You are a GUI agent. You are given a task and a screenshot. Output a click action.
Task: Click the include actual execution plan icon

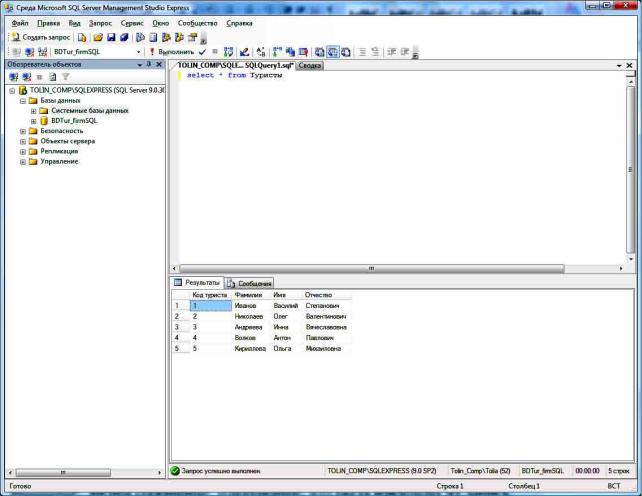277,52
